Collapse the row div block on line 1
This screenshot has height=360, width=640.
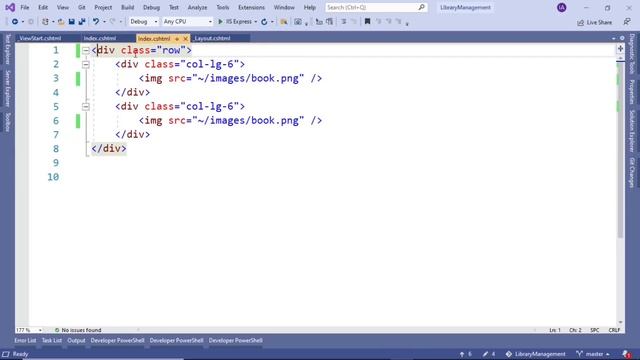point(86,50)
